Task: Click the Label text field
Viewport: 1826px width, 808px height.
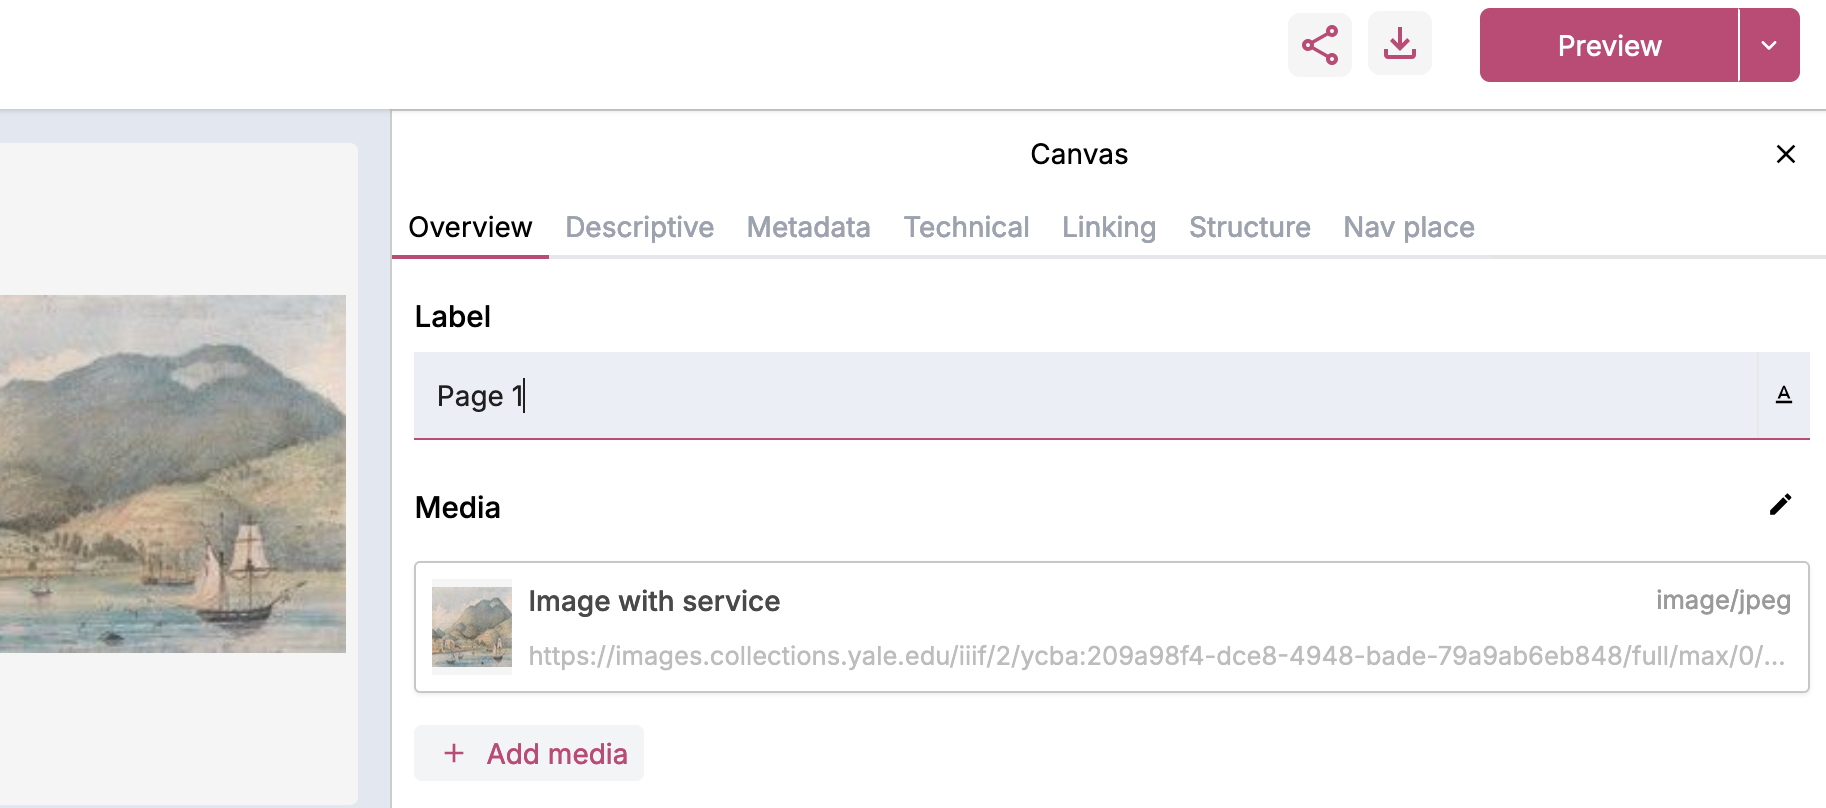Action: [x=1086, y=396]
